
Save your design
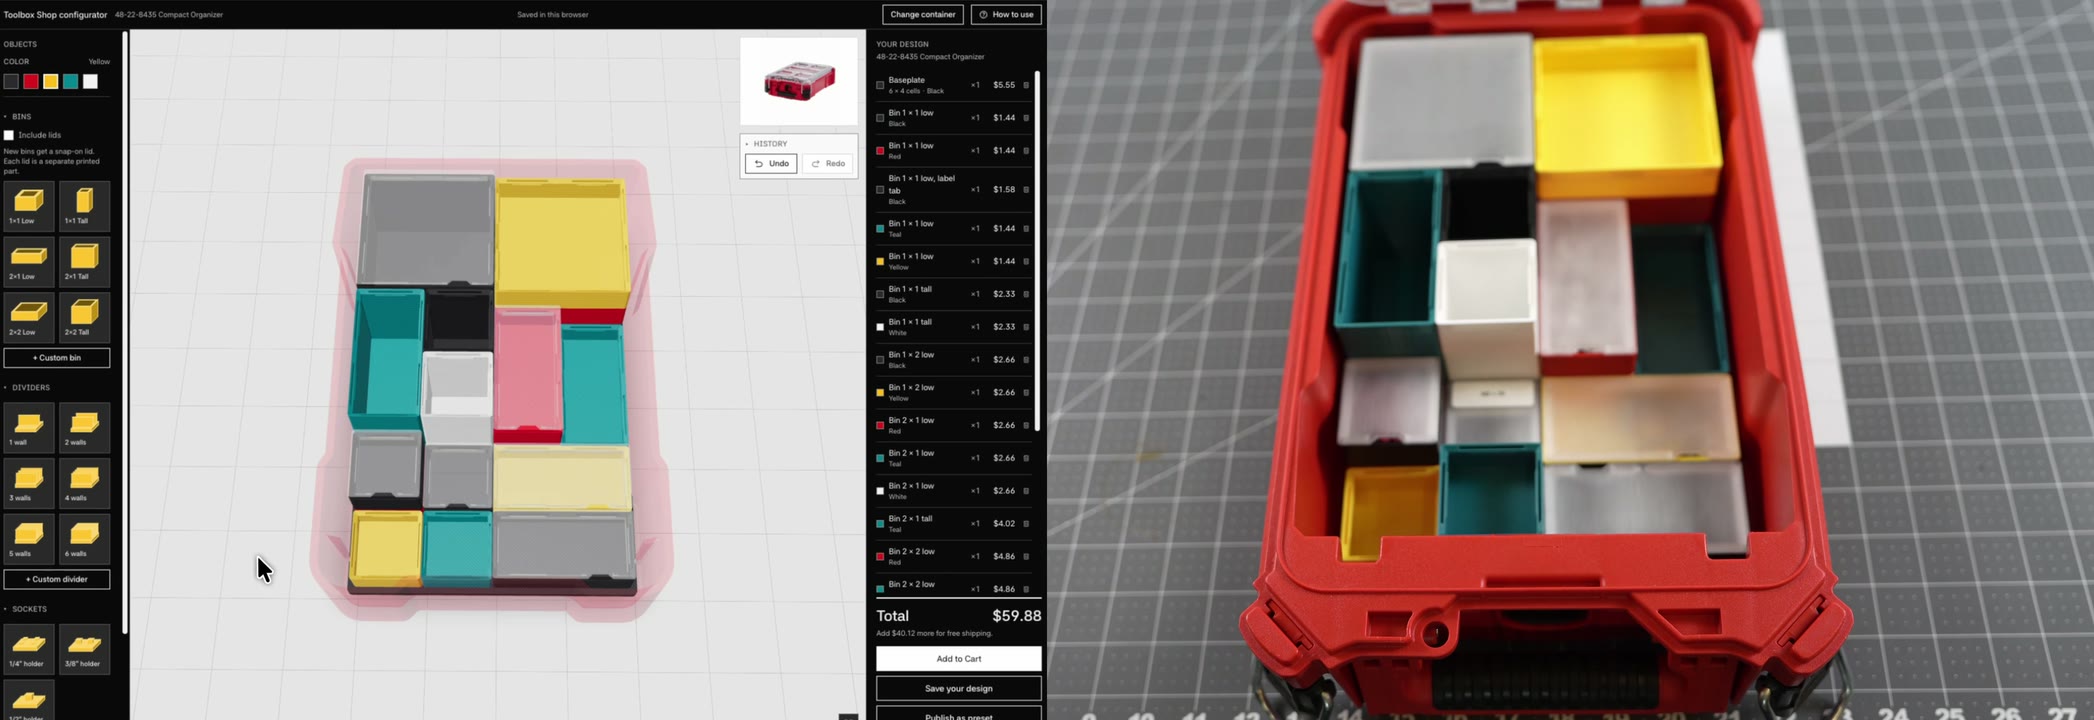coord(959,688)
